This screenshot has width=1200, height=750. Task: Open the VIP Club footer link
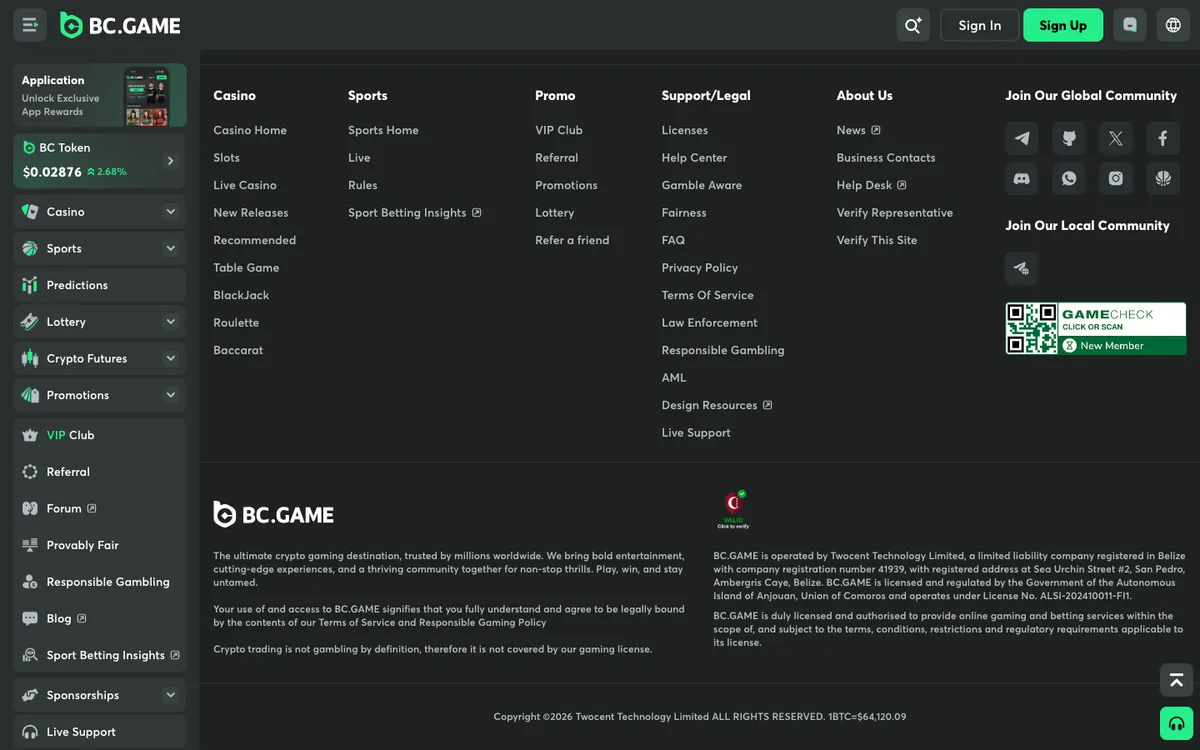tap(558, 130)
